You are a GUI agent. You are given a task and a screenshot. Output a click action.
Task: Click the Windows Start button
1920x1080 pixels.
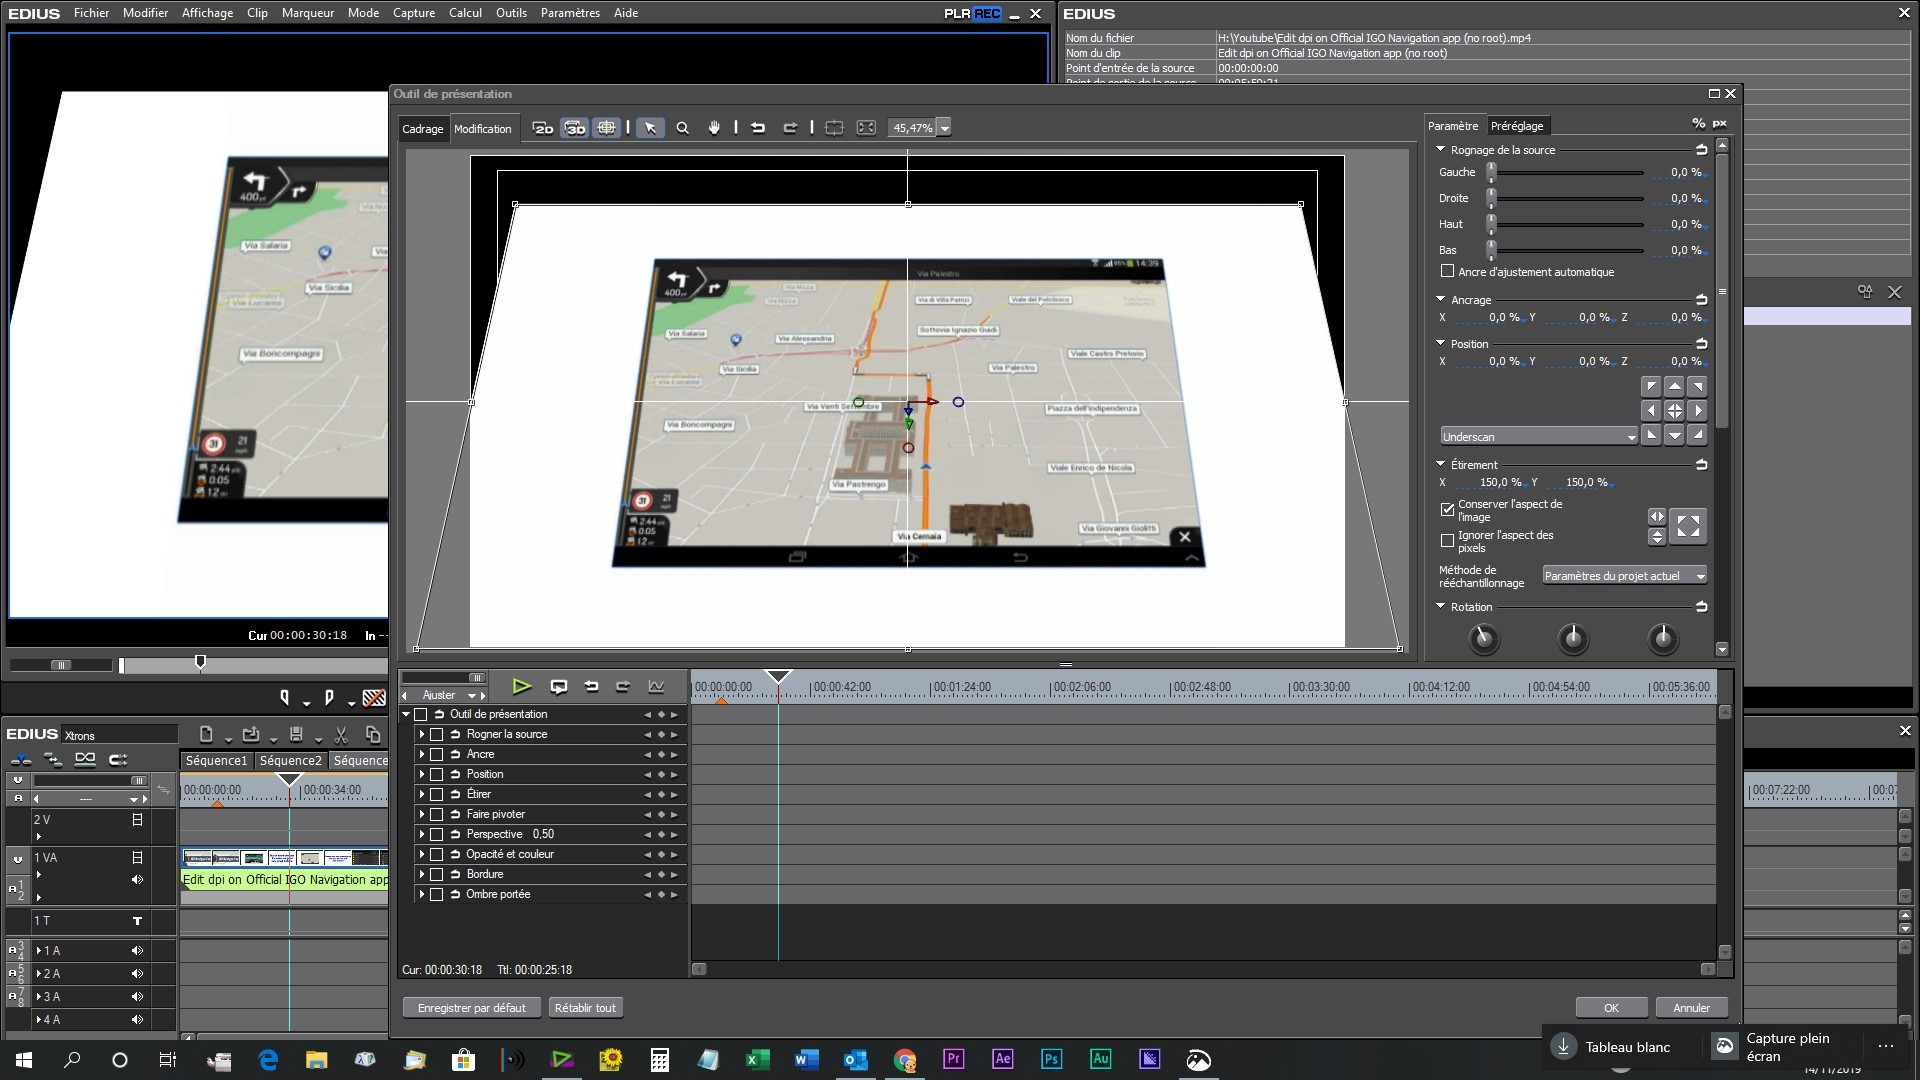tap(24, 1059)
